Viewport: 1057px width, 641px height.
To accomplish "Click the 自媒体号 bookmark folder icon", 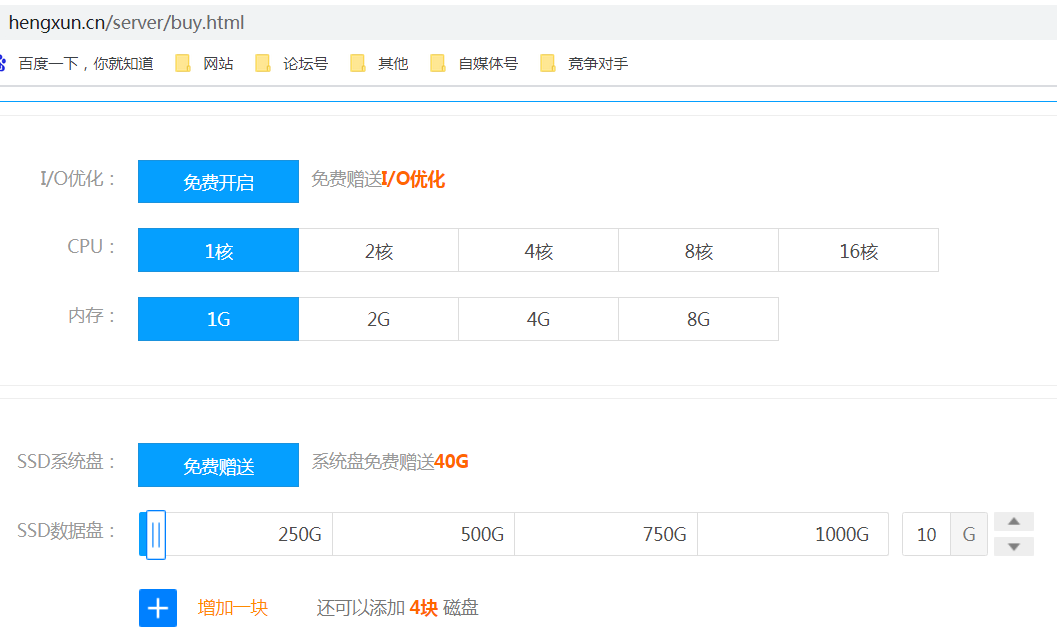I will (x=438, y=62).
